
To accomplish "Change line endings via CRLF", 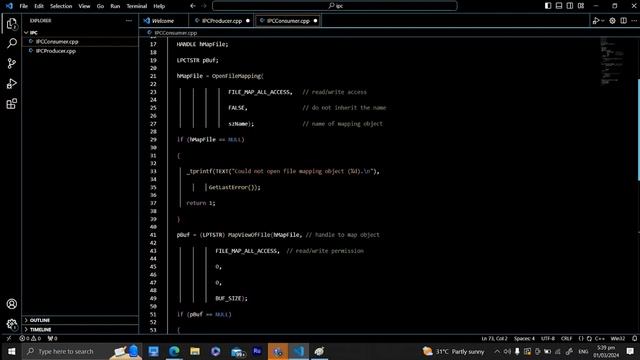I will pyautogui.click(x=567, y=338).
